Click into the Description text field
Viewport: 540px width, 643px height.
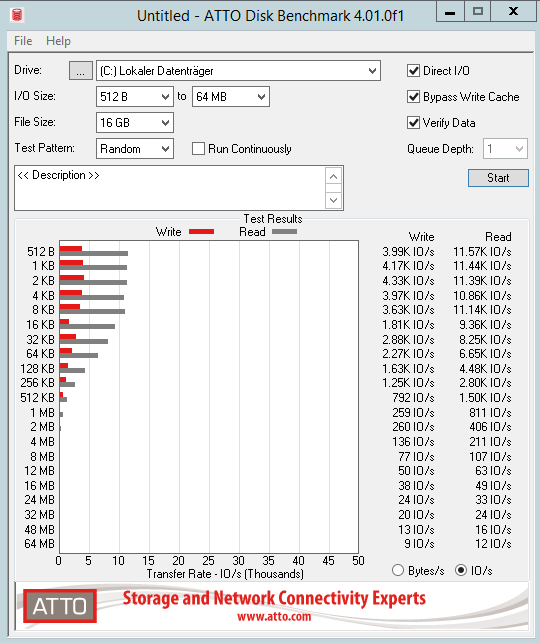[170, 188]
